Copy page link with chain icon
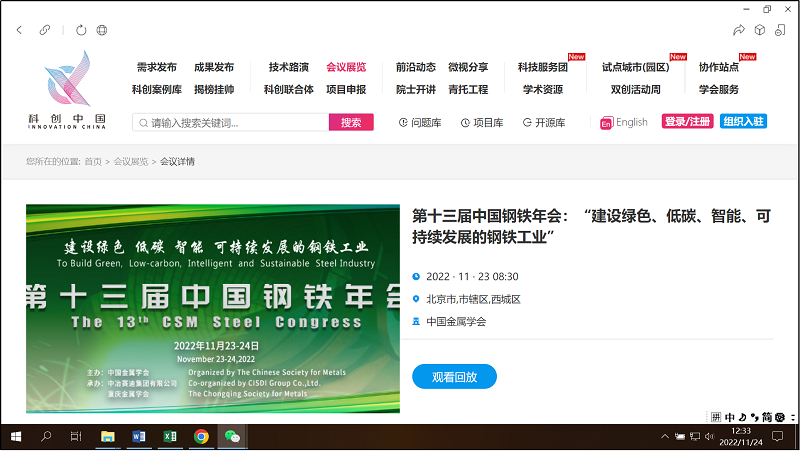The width and height of the screenshot is (800, 451). click(45, 30)
